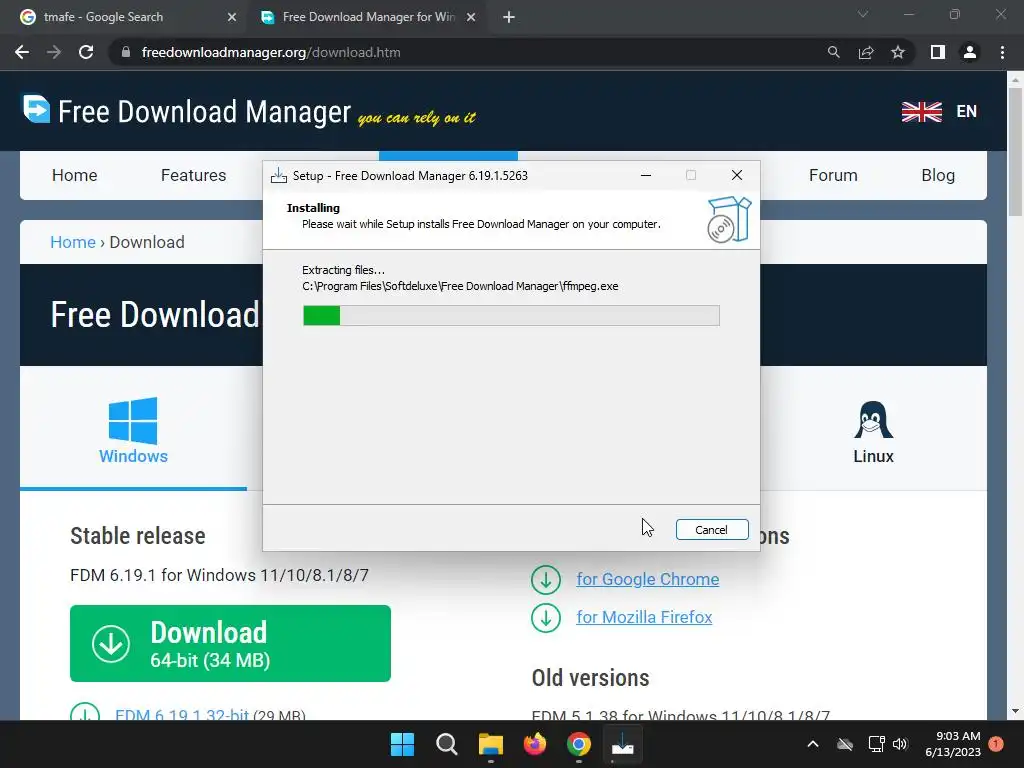The height and width of the screenshot is (768, 1024).
Task: Click the padlock site info icon
Action: [126, 52]
